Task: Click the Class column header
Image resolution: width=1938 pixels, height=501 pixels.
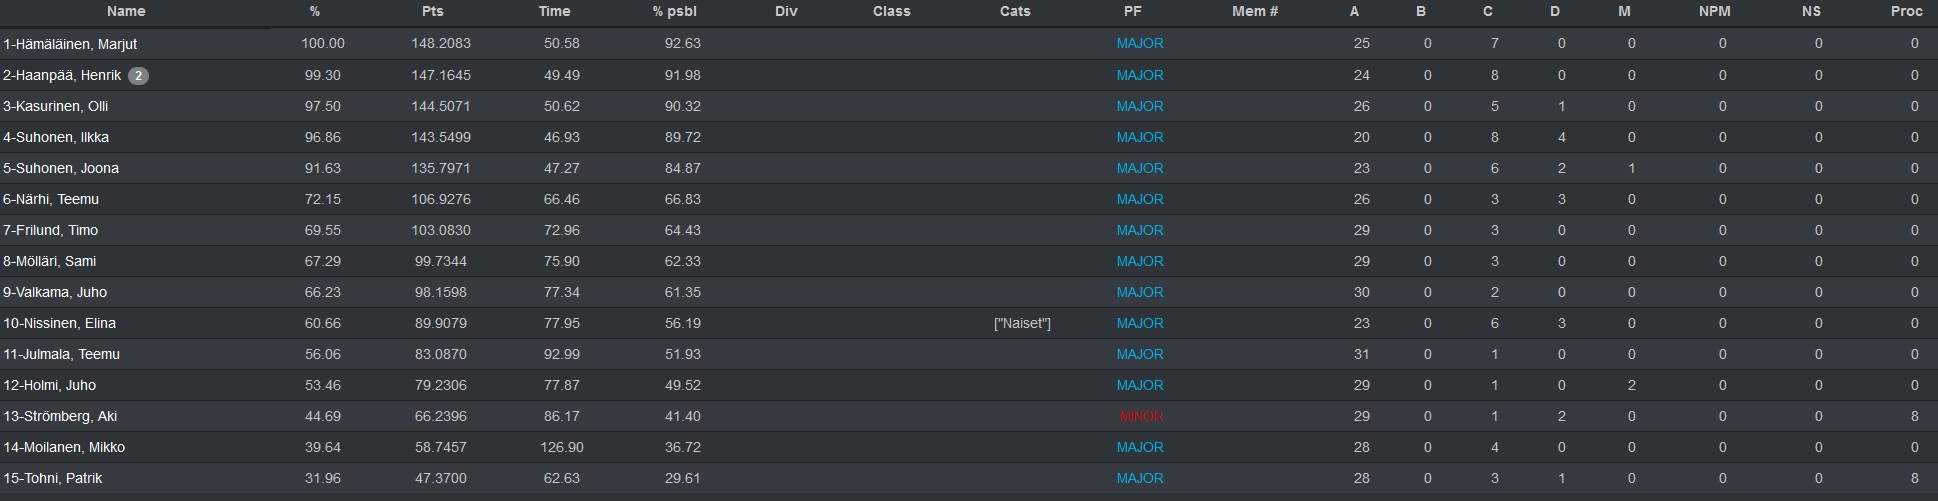Action: tap(891, 12)
